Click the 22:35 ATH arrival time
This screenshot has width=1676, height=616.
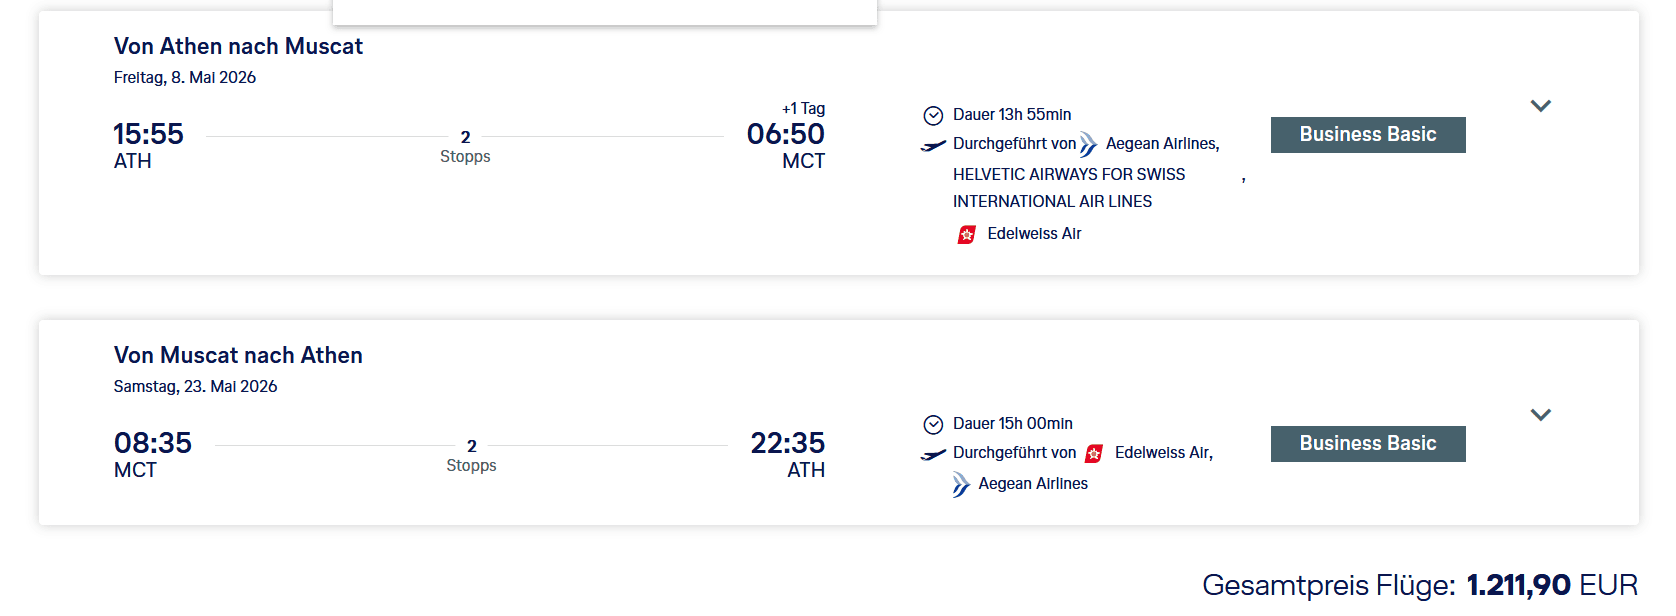[x=788, y=444]
